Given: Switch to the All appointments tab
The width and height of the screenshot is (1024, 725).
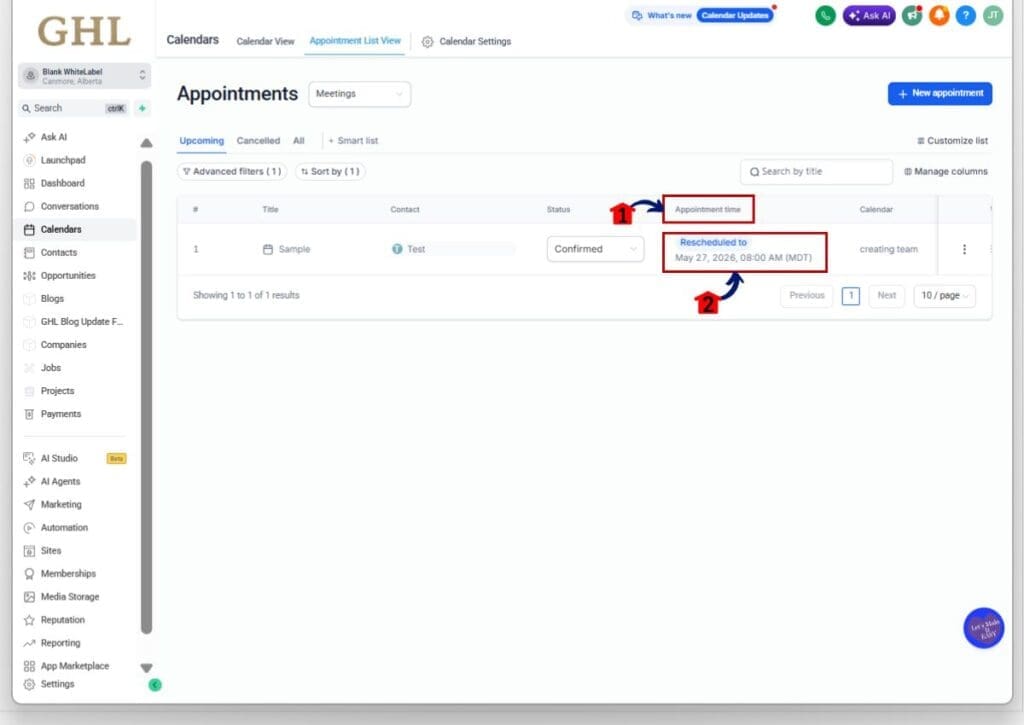Looking at the screenshot, I should point(298,140).
